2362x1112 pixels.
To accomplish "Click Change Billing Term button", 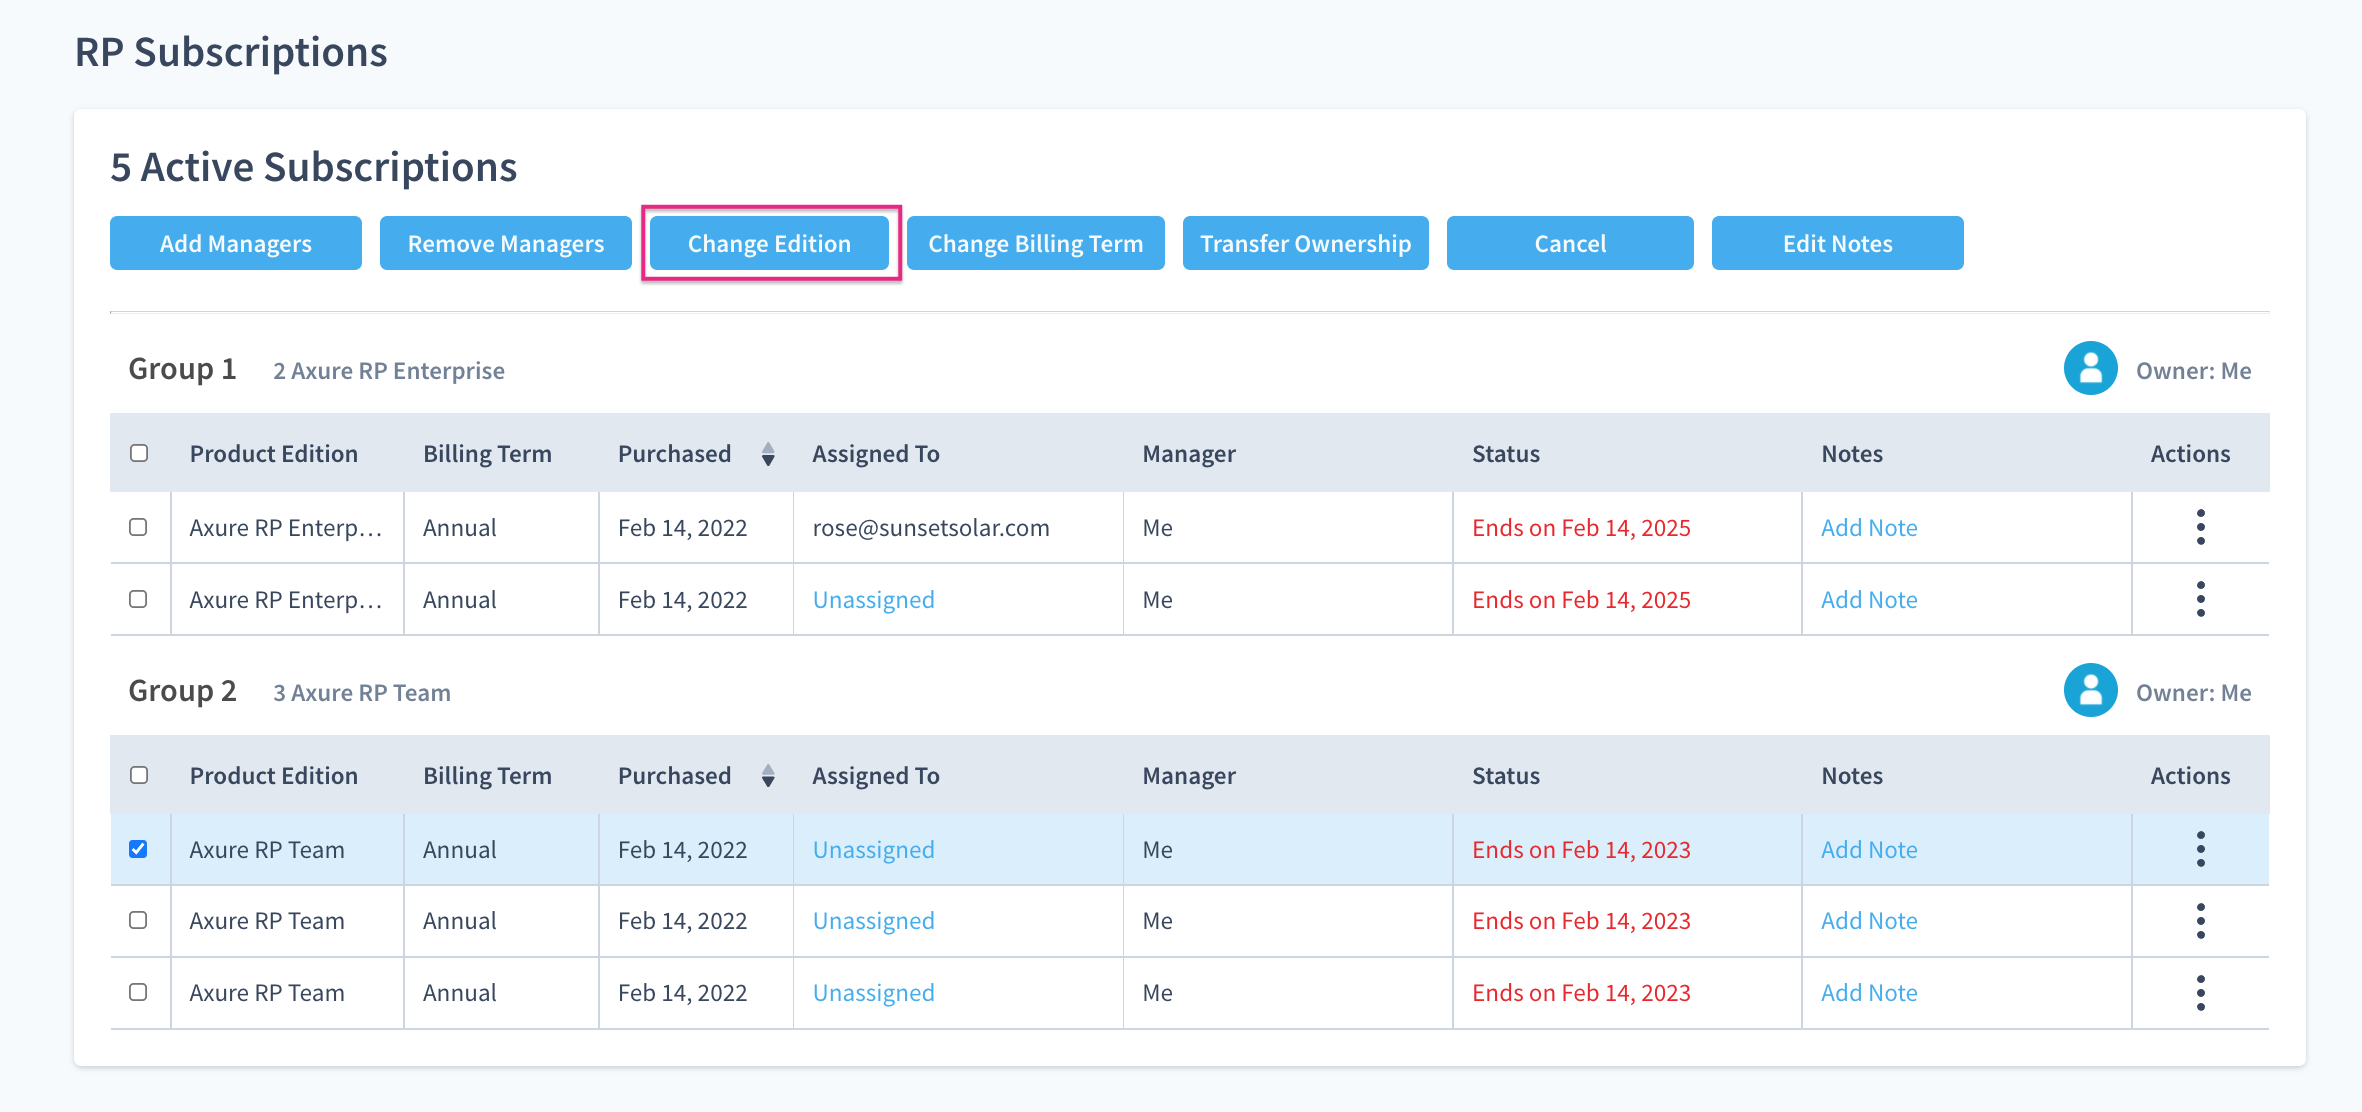I will pyautogui.click(x=1035, y=244).
